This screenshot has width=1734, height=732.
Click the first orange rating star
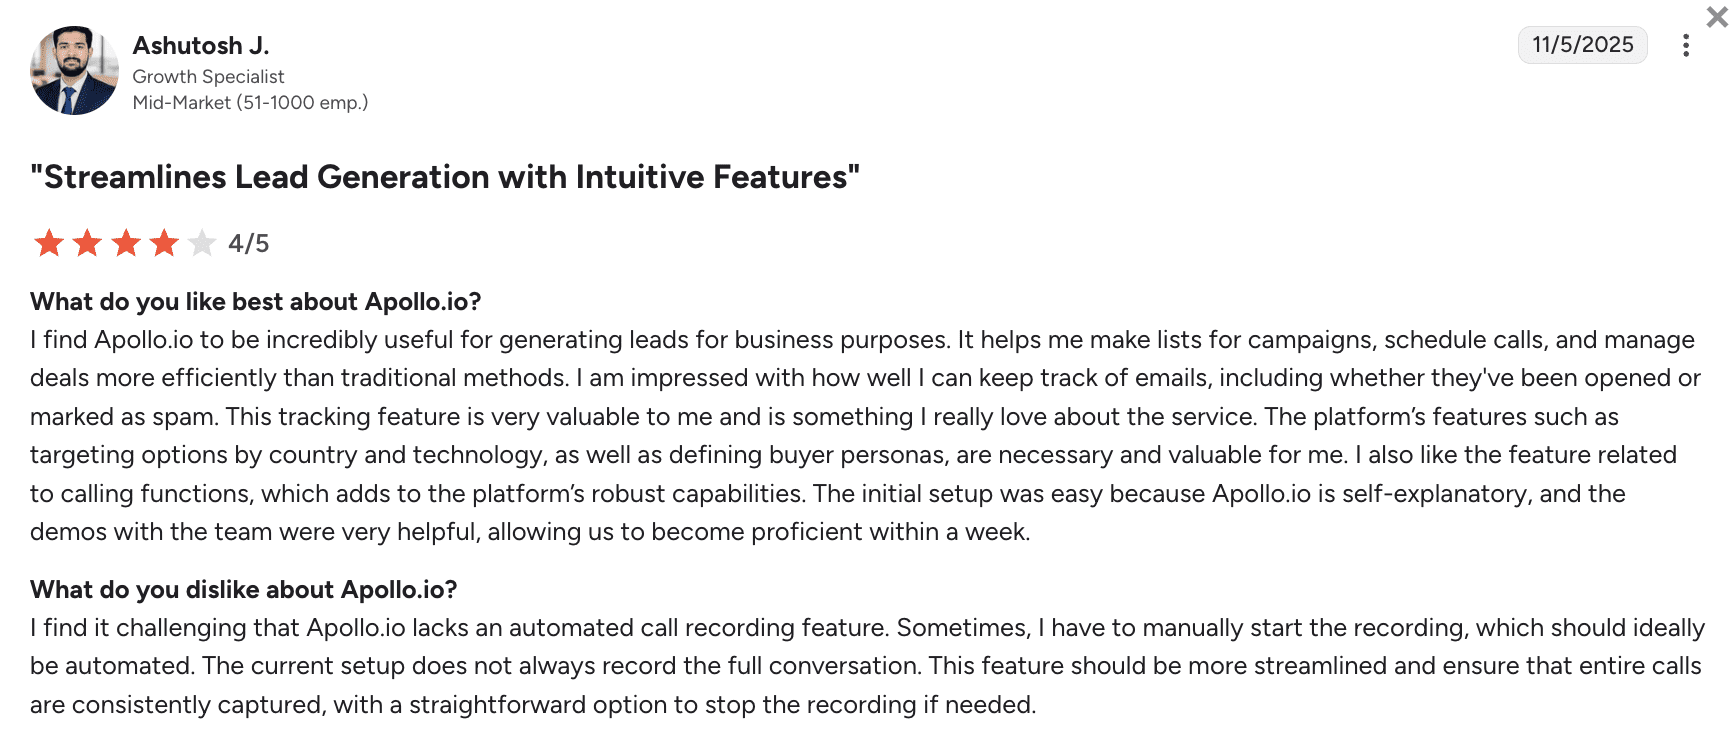(49, 243)
